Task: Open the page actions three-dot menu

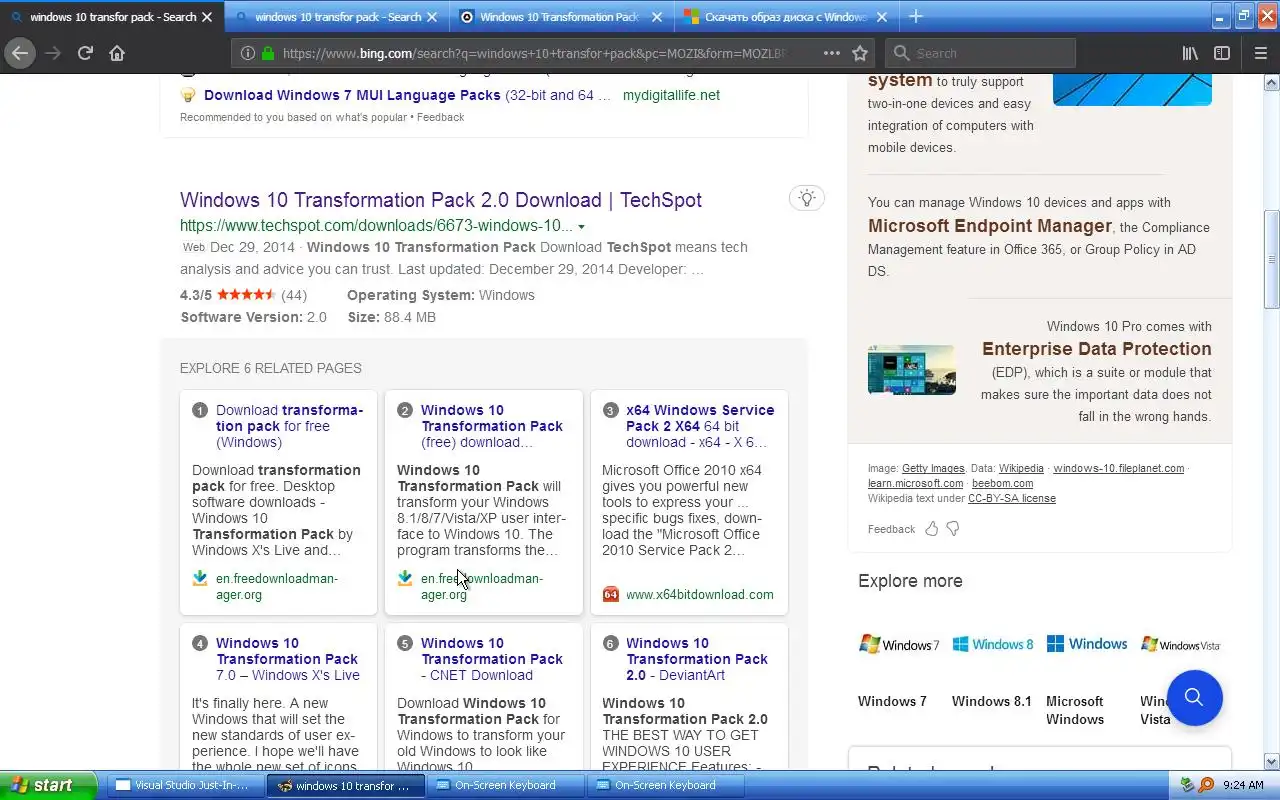Action: tap(832, 53)
